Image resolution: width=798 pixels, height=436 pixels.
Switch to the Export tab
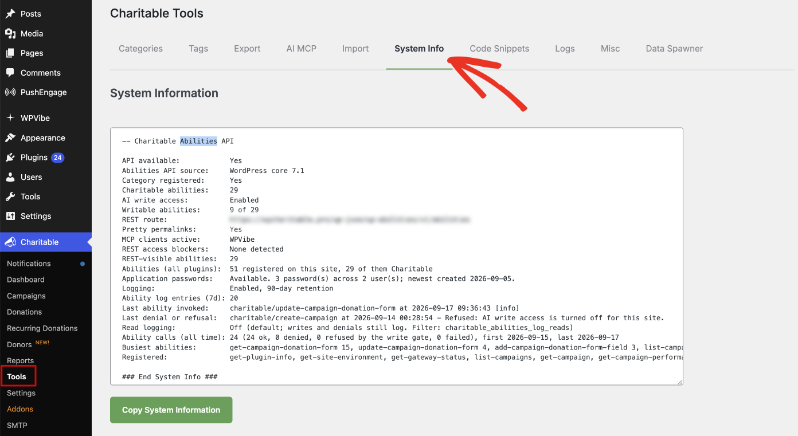click(247, 49)
